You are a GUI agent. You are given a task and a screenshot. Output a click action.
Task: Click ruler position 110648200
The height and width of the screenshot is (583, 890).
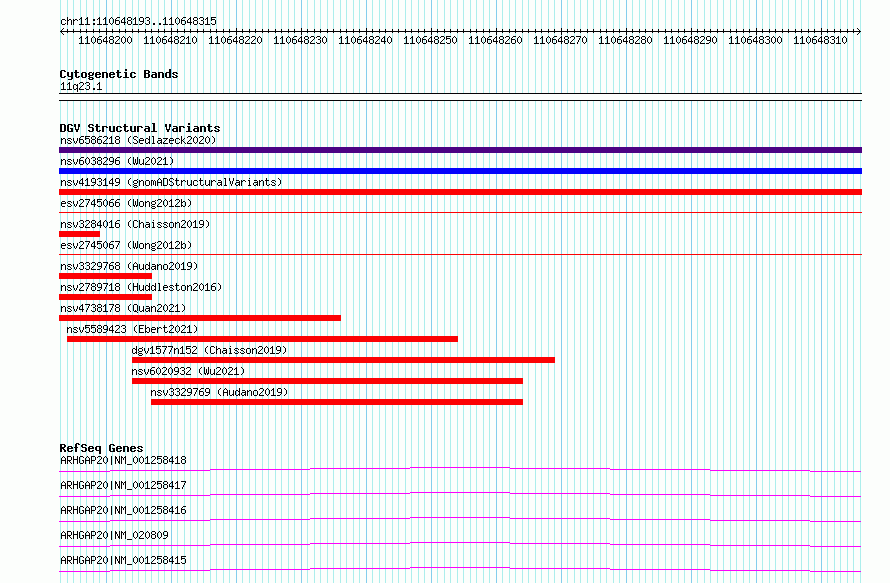[x=105, y=40]
